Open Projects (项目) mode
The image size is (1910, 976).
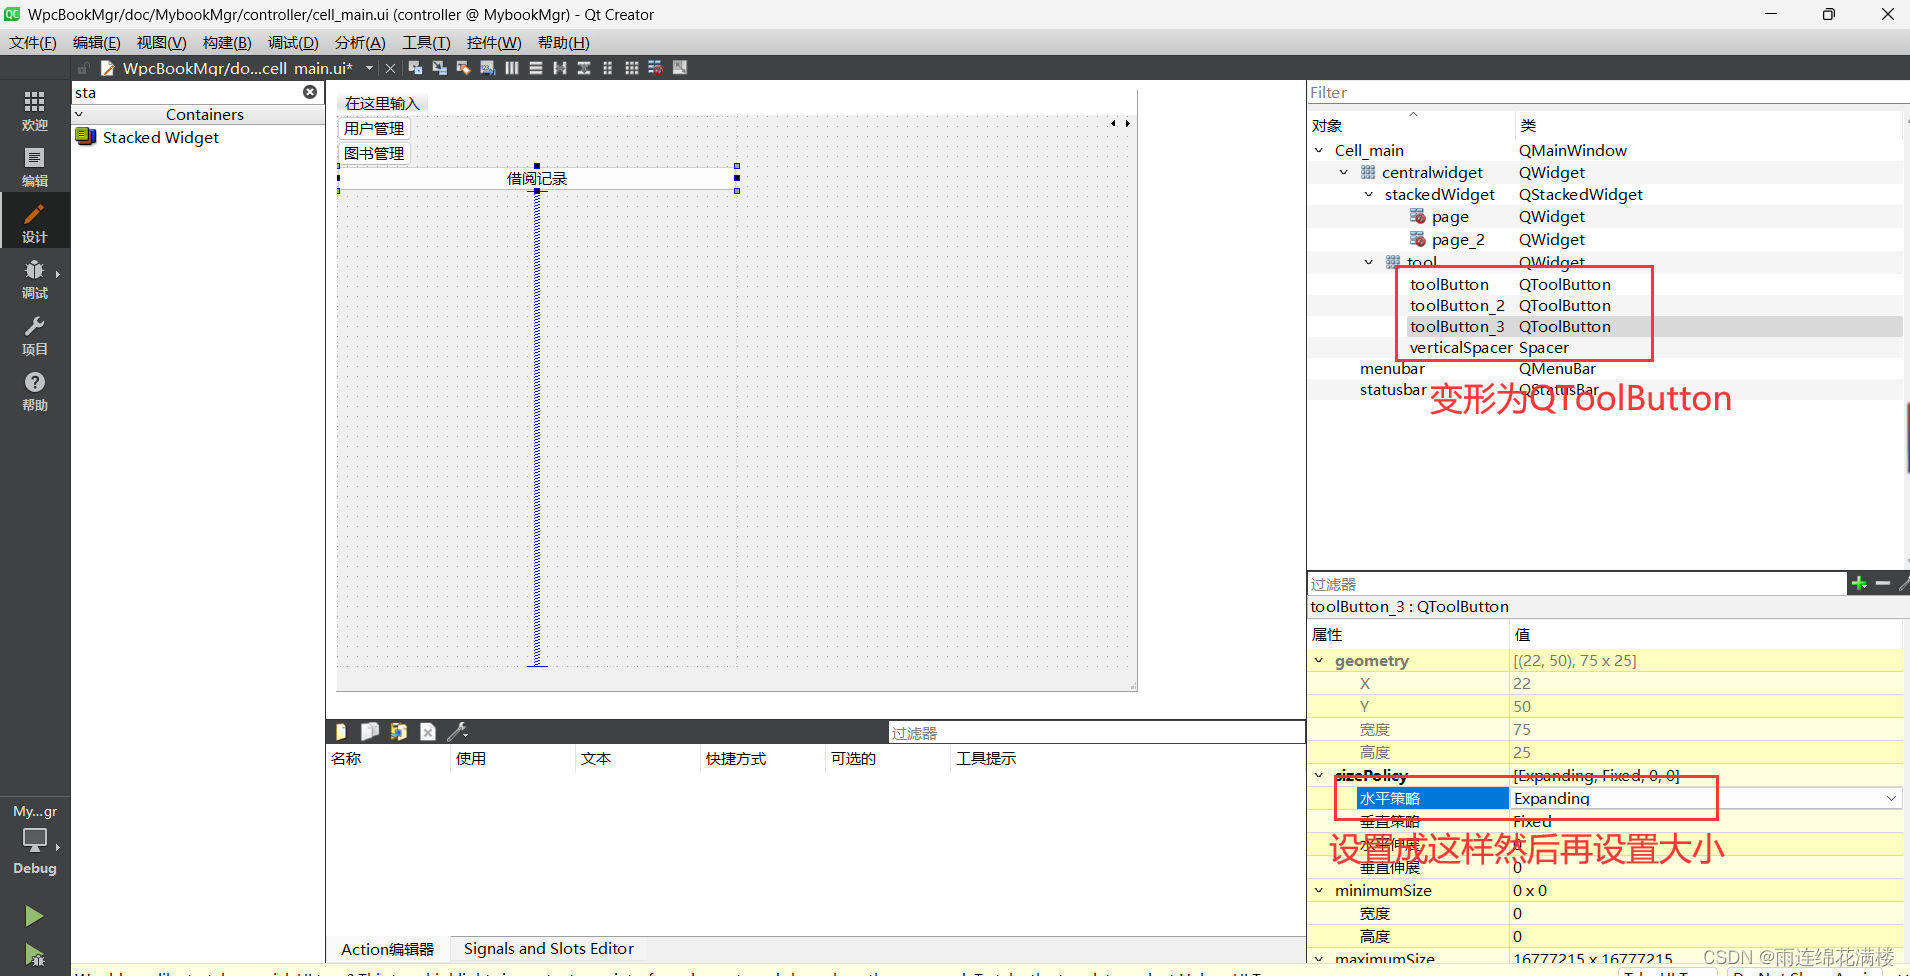point(35,334)
